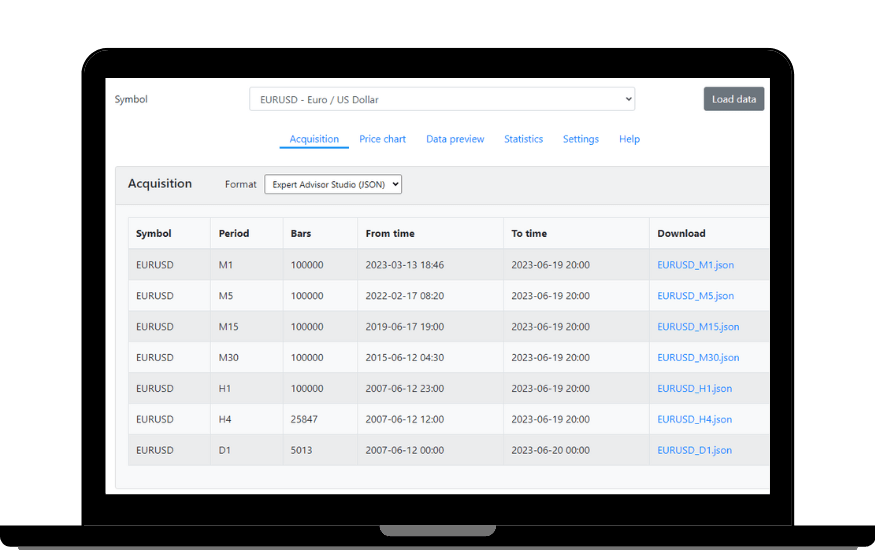The image size is (875, 550).
Task: Click the From time column header
Action: (x=390, y=233)
